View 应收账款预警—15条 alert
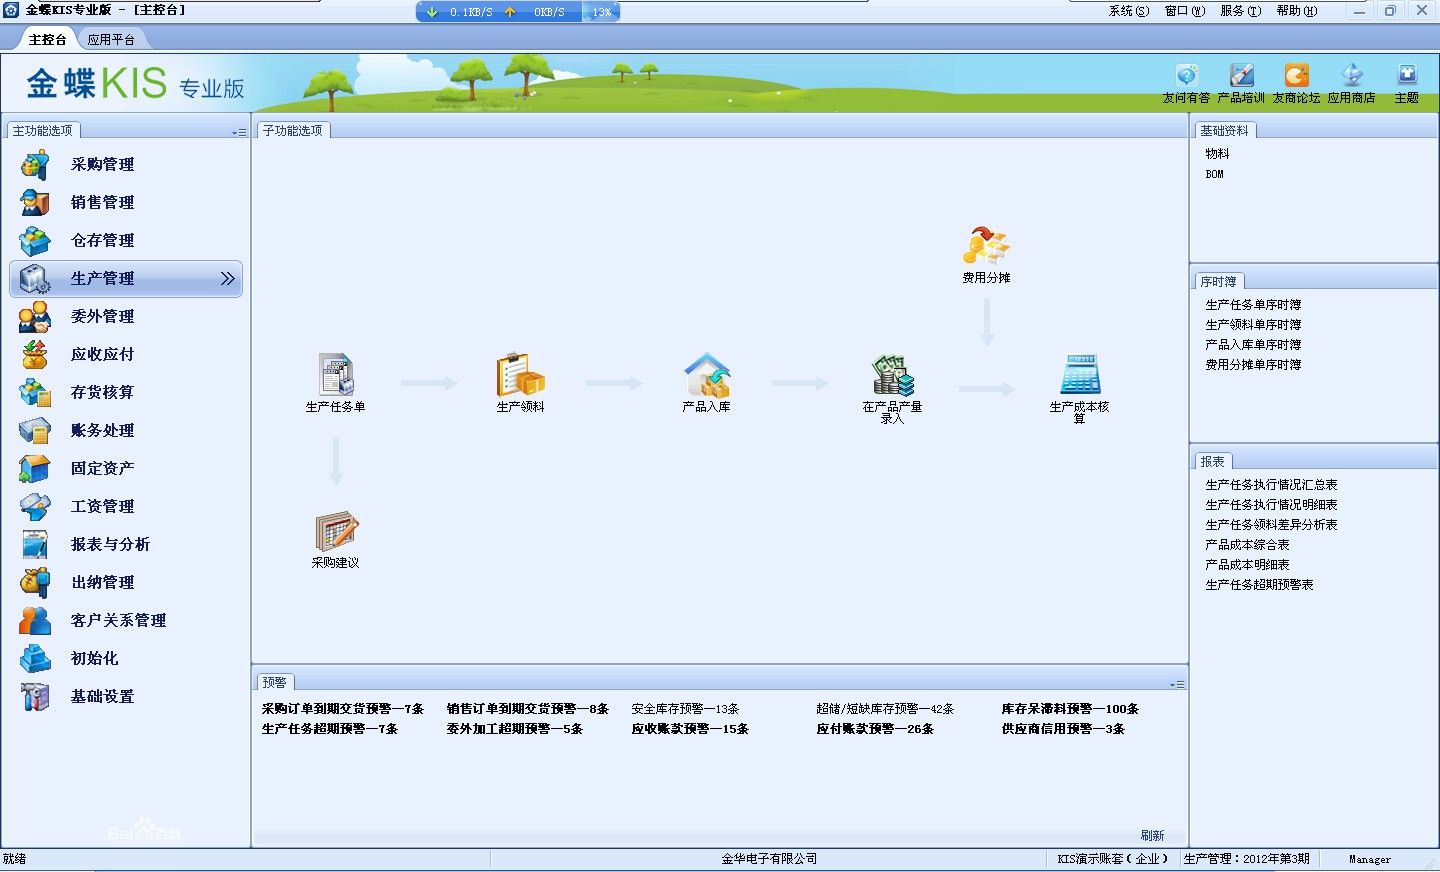1440x872 pixels. (690, 729)
